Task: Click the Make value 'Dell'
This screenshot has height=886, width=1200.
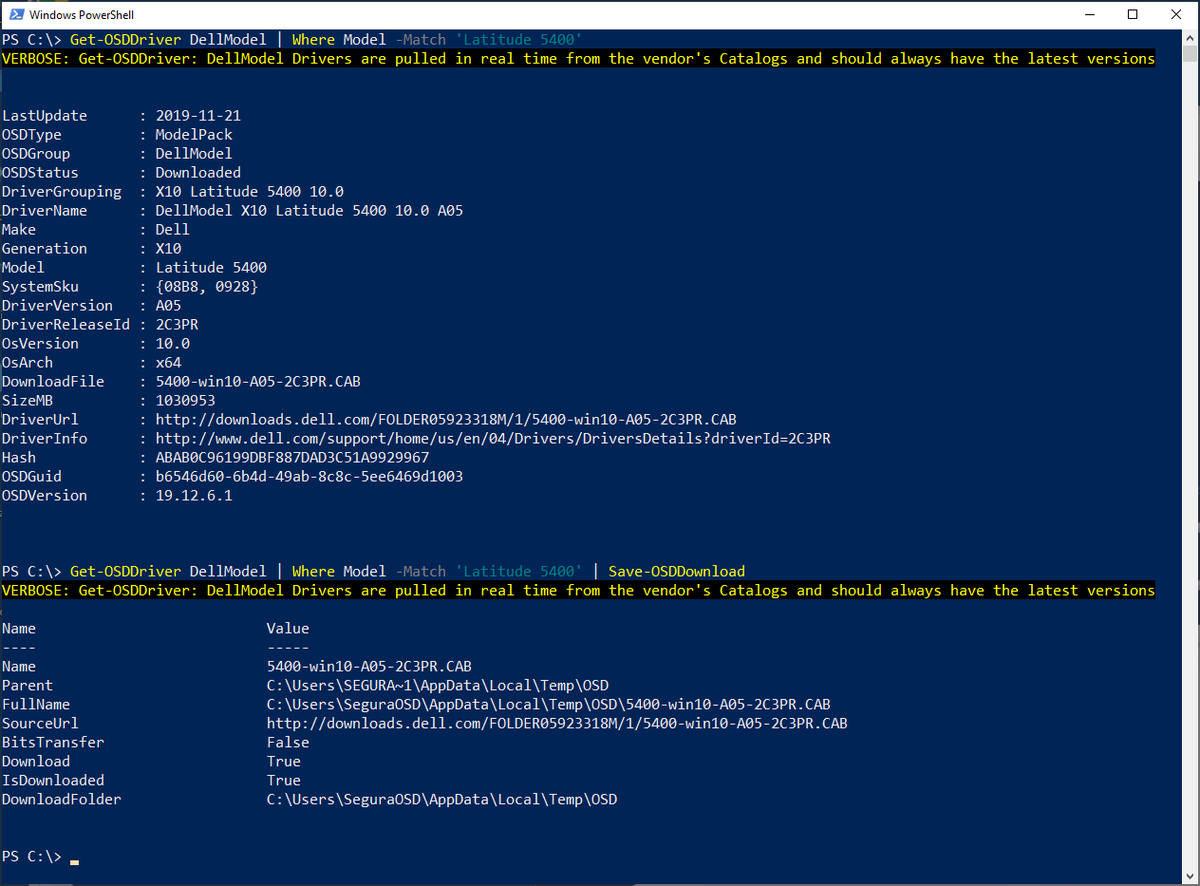Action: pyautogui.click(x=172, y=229)
